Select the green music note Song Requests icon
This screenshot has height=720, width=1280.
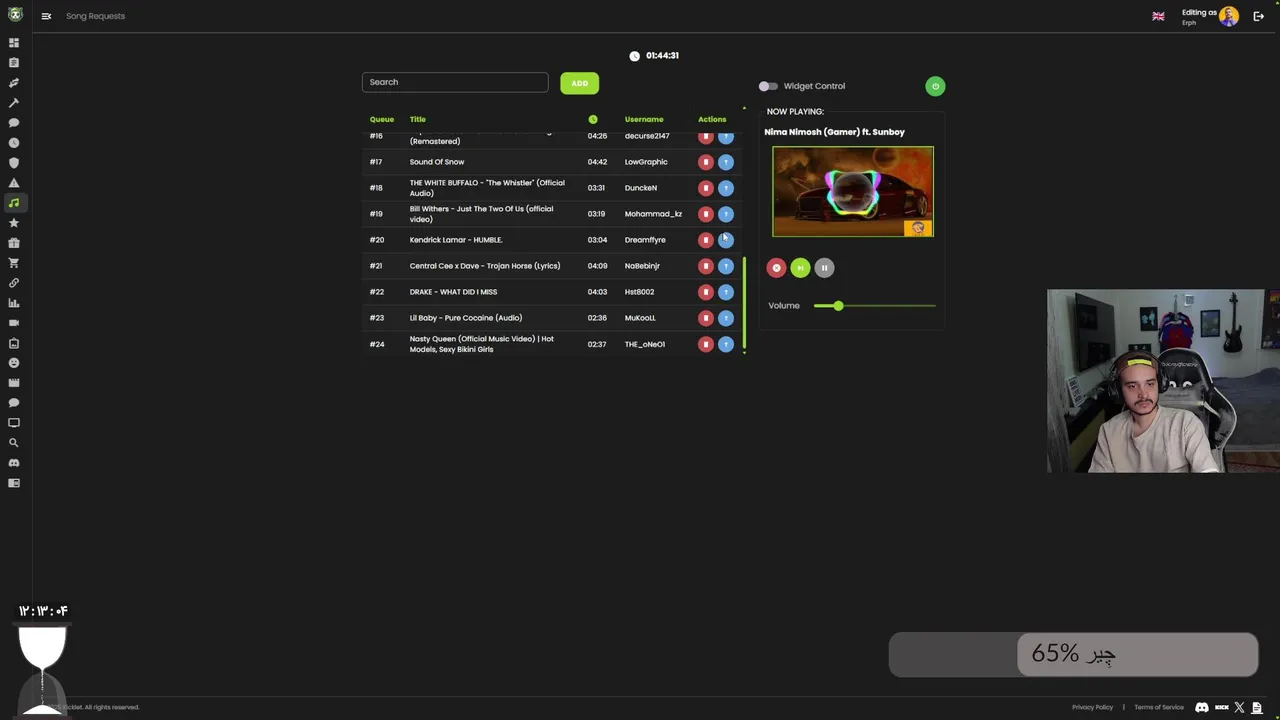pos(14,203)
